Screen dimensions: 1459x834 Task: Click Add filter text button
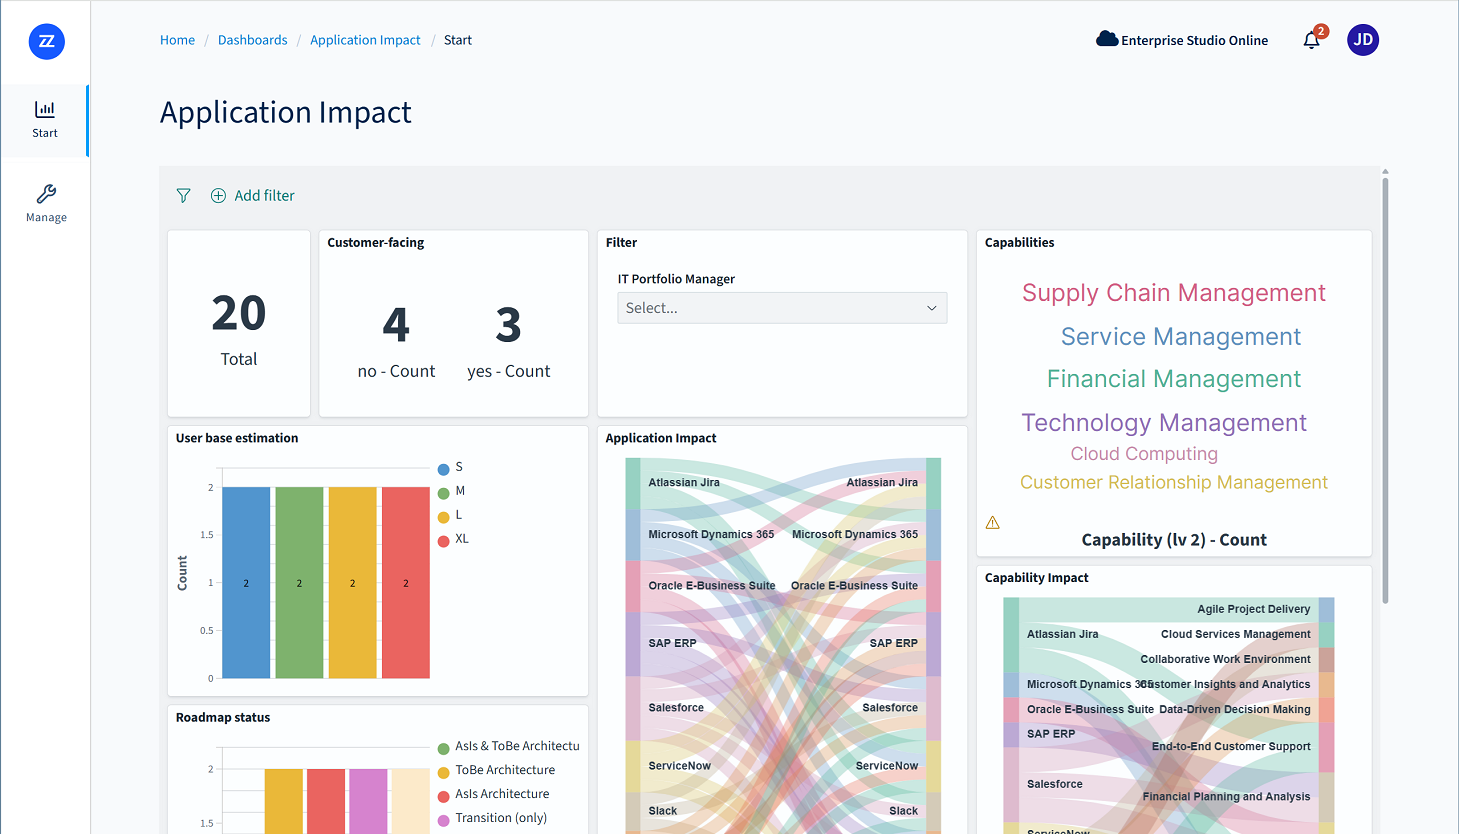coord(265,196)
